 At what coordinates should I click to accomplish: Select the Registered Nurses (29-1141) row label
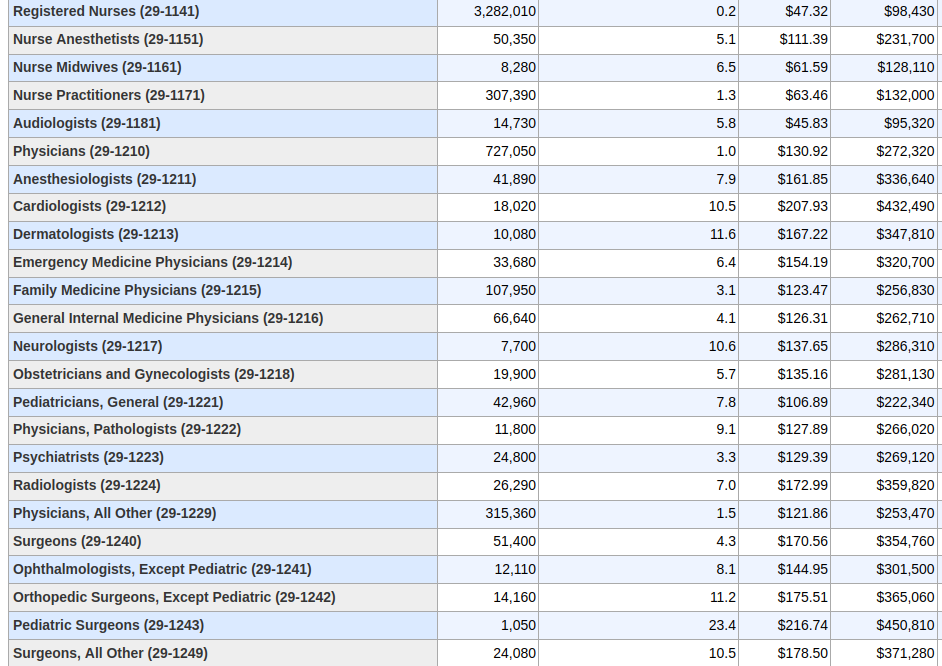click(x=106, y=11)
